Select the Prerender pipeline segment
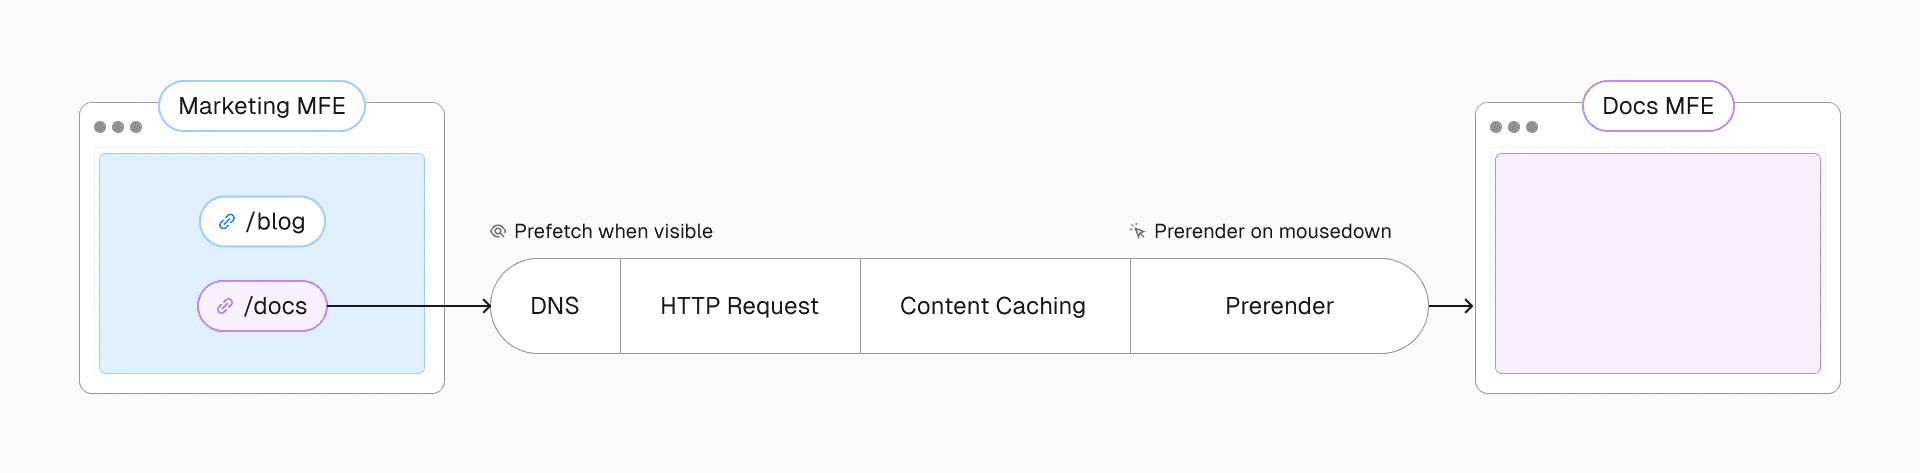 [x=1279, y=306]
